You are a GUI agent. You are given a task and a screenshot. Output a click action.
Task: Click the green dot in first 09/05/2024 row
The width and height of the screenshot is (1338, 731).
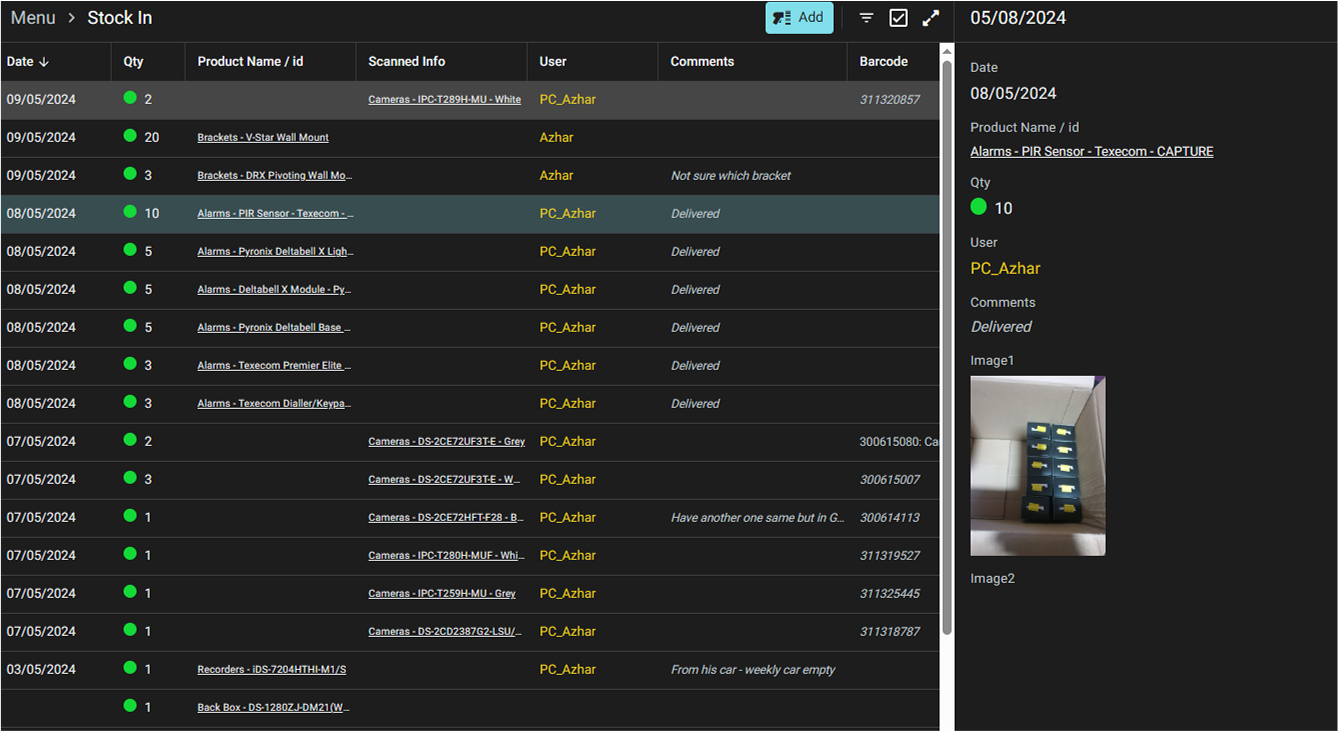pyautogui.click(x=130, y=98)
